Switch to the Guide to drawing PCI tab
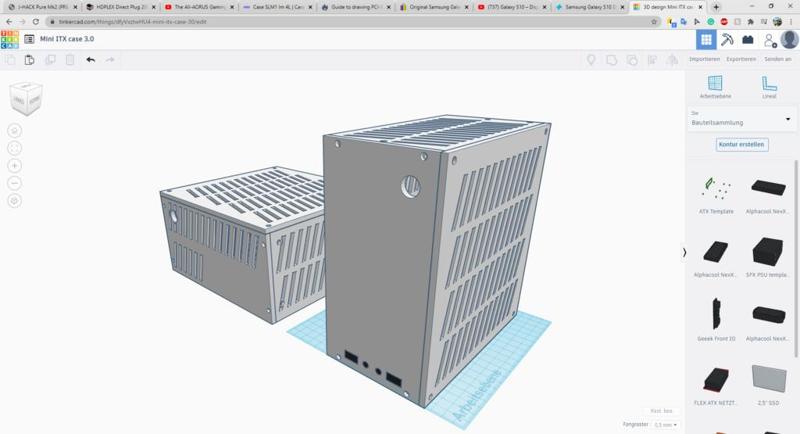The image size is (800, 434). pyautogui.click(x=355, y=7)
